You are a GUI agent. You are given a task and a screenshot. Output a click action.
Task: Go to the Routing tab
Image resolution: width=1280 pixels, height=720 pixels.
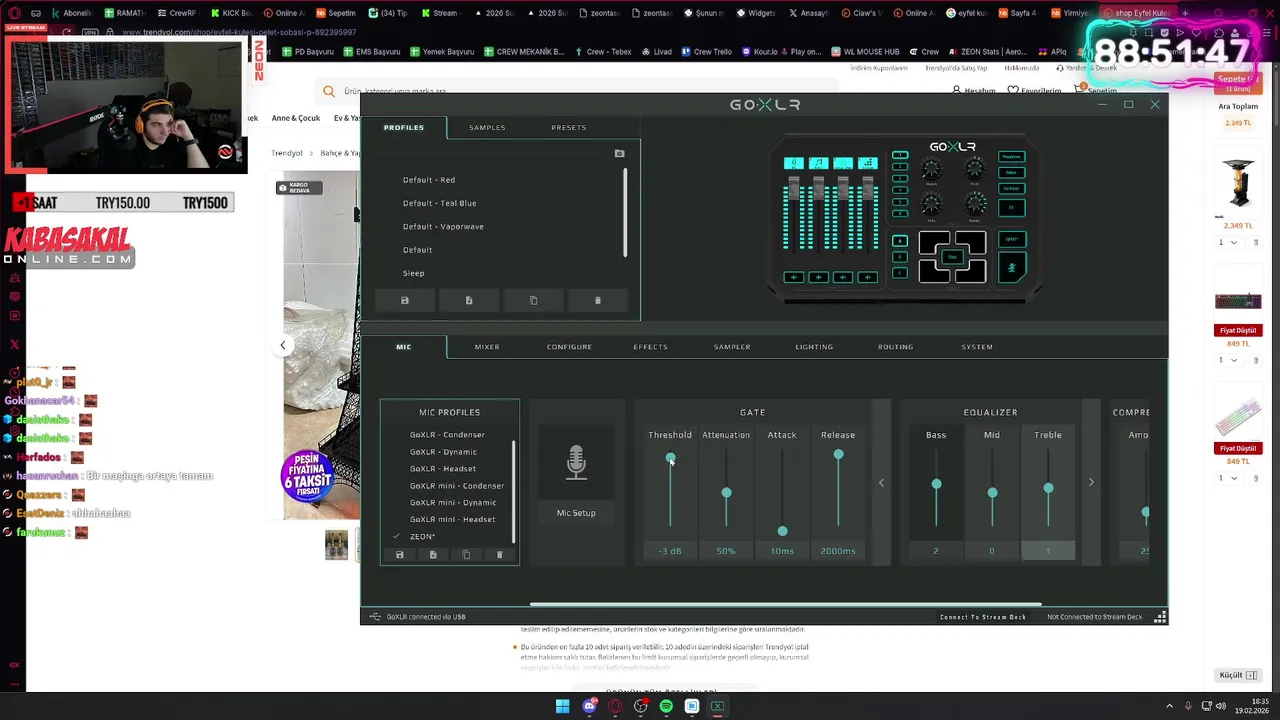tap(895, 347)
